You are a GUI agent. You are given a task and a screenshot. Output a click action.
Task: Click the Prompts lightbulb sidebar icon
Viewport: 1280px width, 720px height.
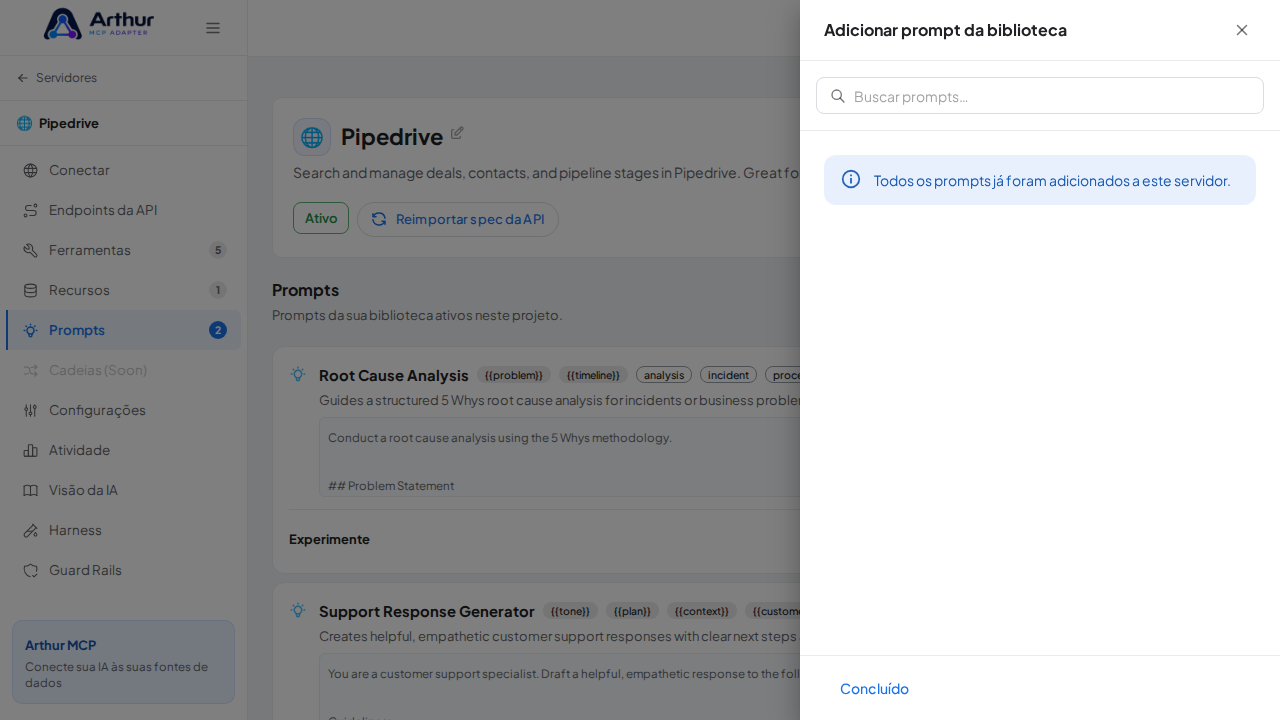(31, 330)
